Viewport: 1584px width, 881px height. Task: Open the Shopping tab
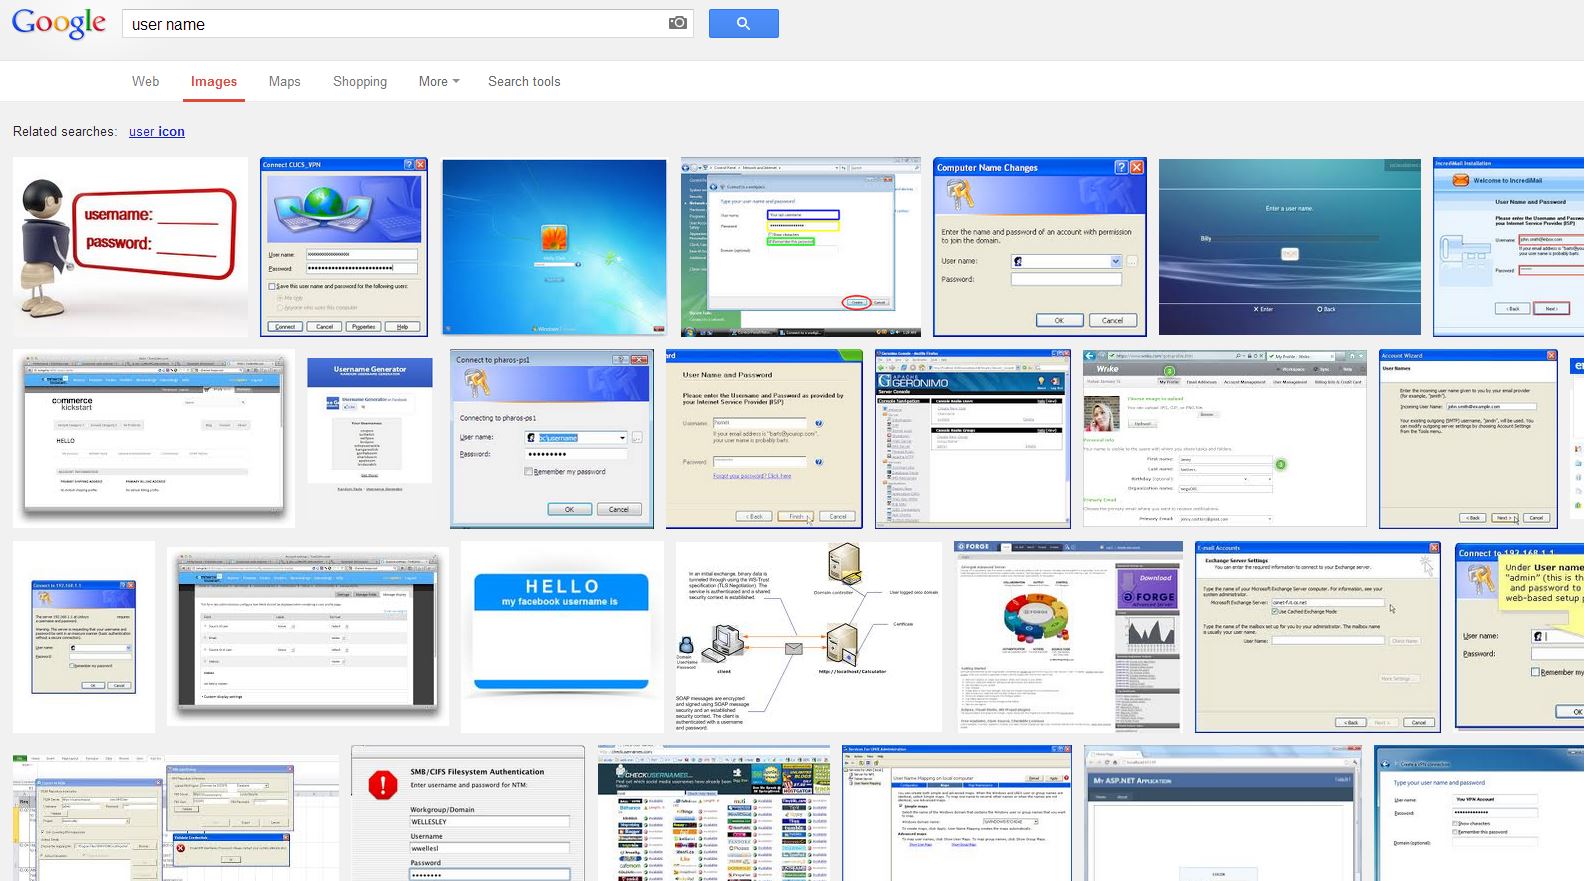point(360,82)
